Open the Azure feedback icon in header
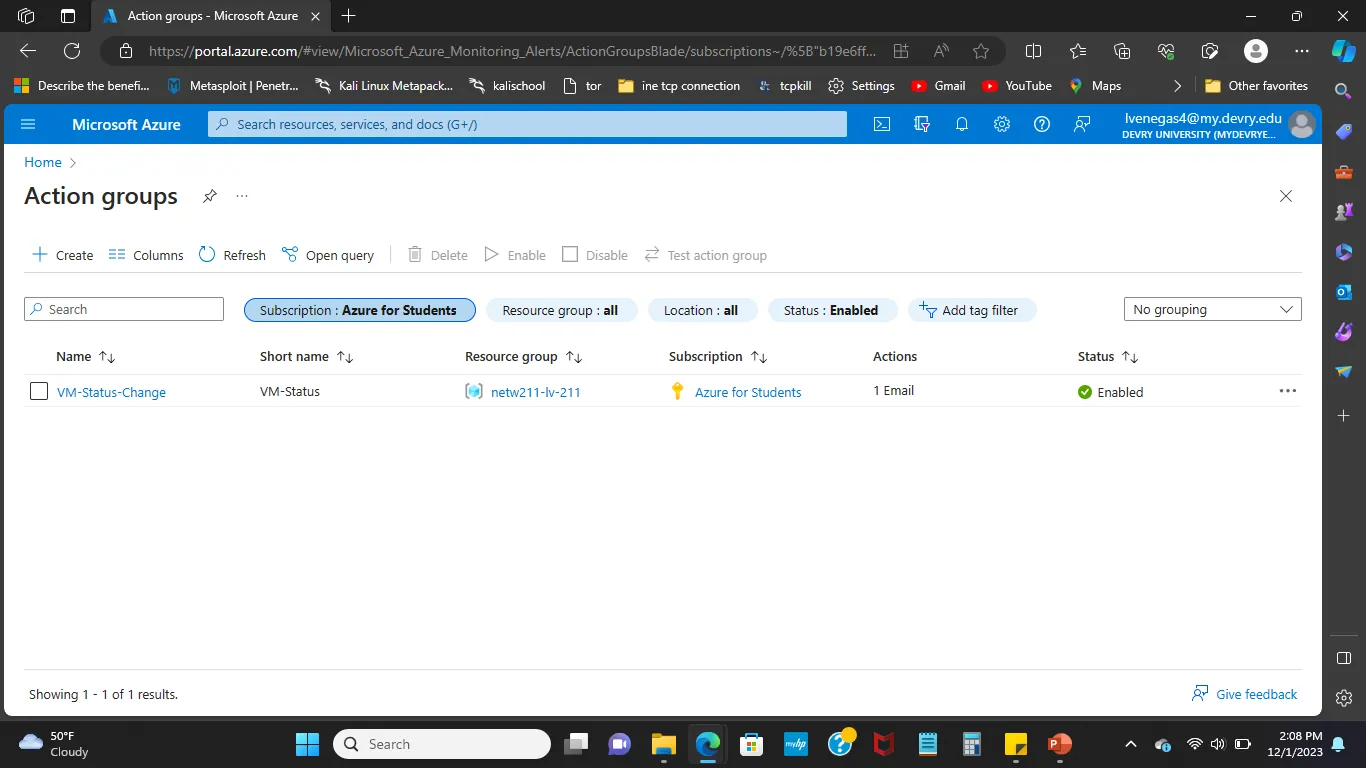This screenshot has height=768, width=1366. (1082, 124)
